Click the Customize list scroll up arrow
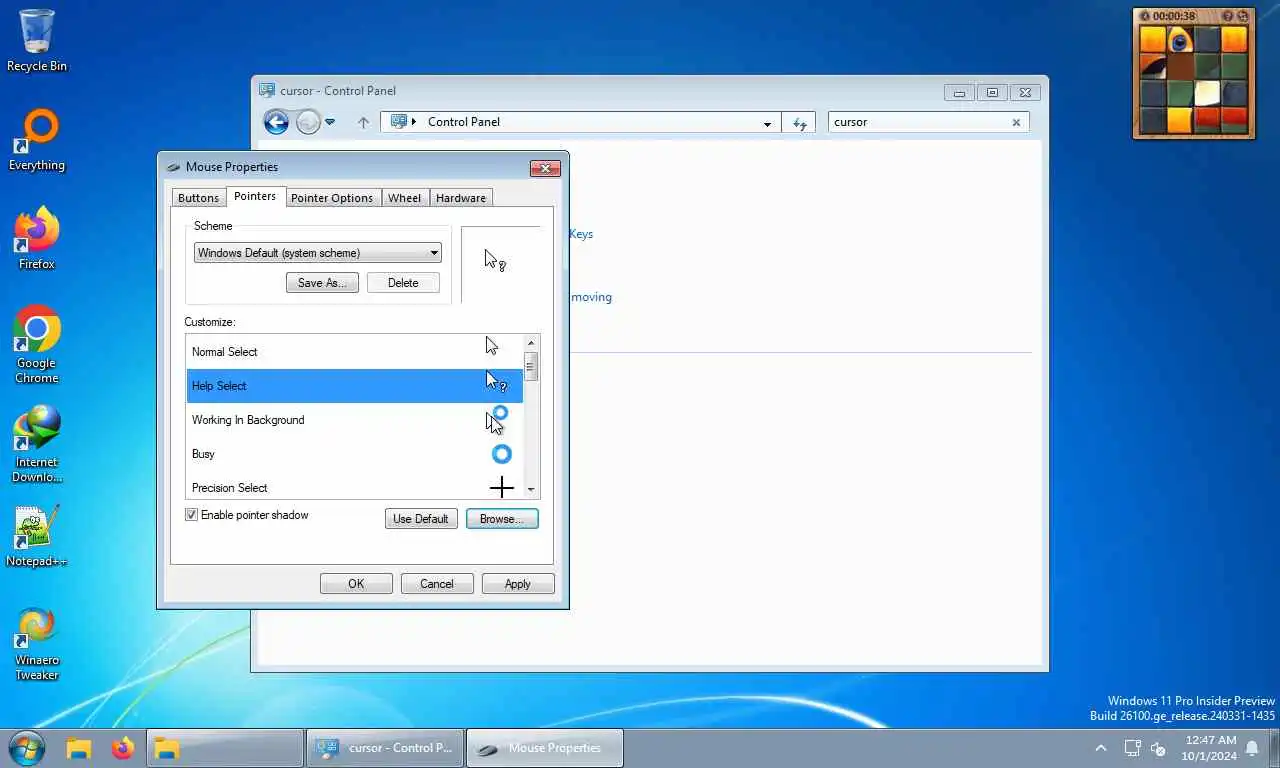The width and height of the screenshot is (1280, 768). (531, 343)
